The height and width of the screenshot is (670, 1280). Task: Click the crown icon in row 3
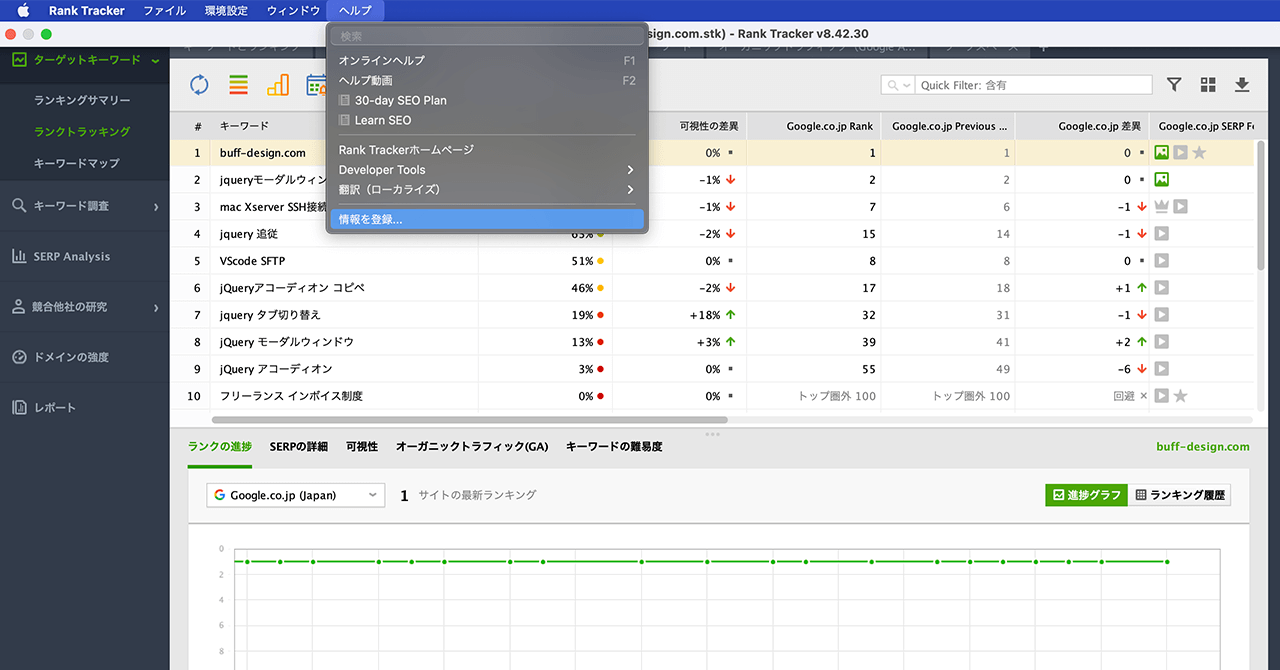[x=1161, y=207]
